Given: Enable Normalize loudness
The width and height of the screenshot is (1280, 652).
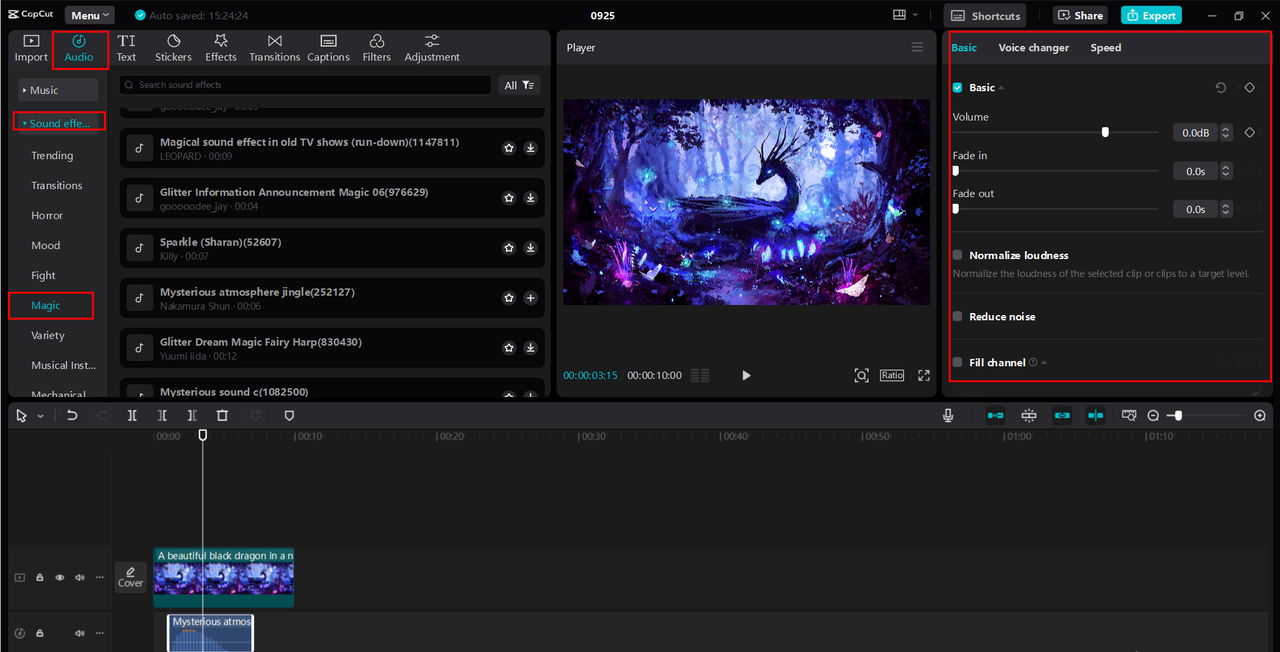Looking at the screenshot, I should click(957, 255).
